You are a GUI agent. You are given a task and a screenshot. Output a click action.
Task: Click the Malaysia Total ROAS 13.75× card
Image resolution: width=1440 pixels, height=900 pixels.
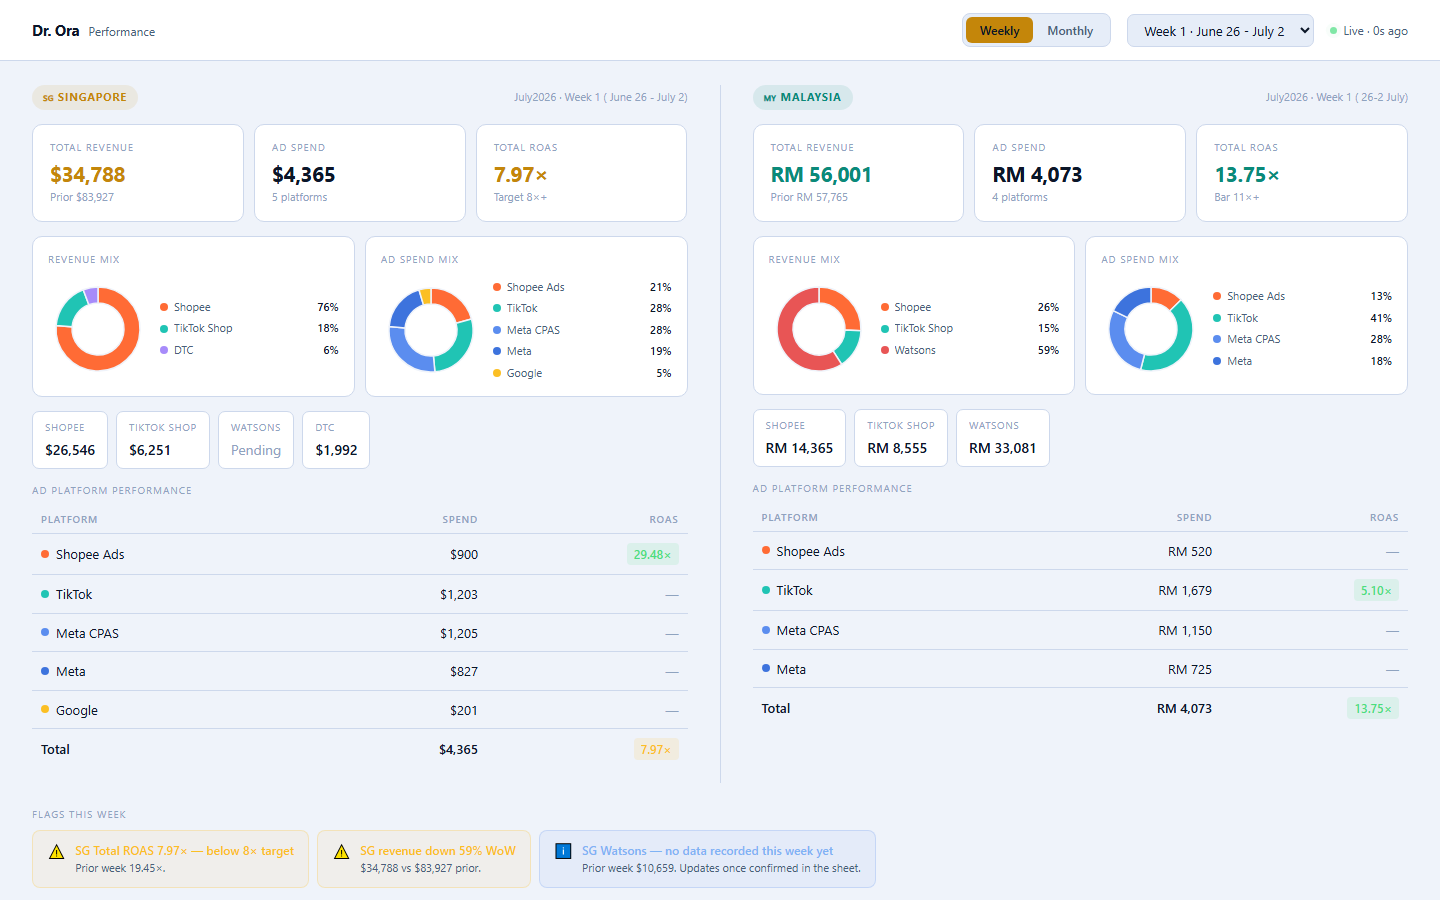pos(1302,173)
